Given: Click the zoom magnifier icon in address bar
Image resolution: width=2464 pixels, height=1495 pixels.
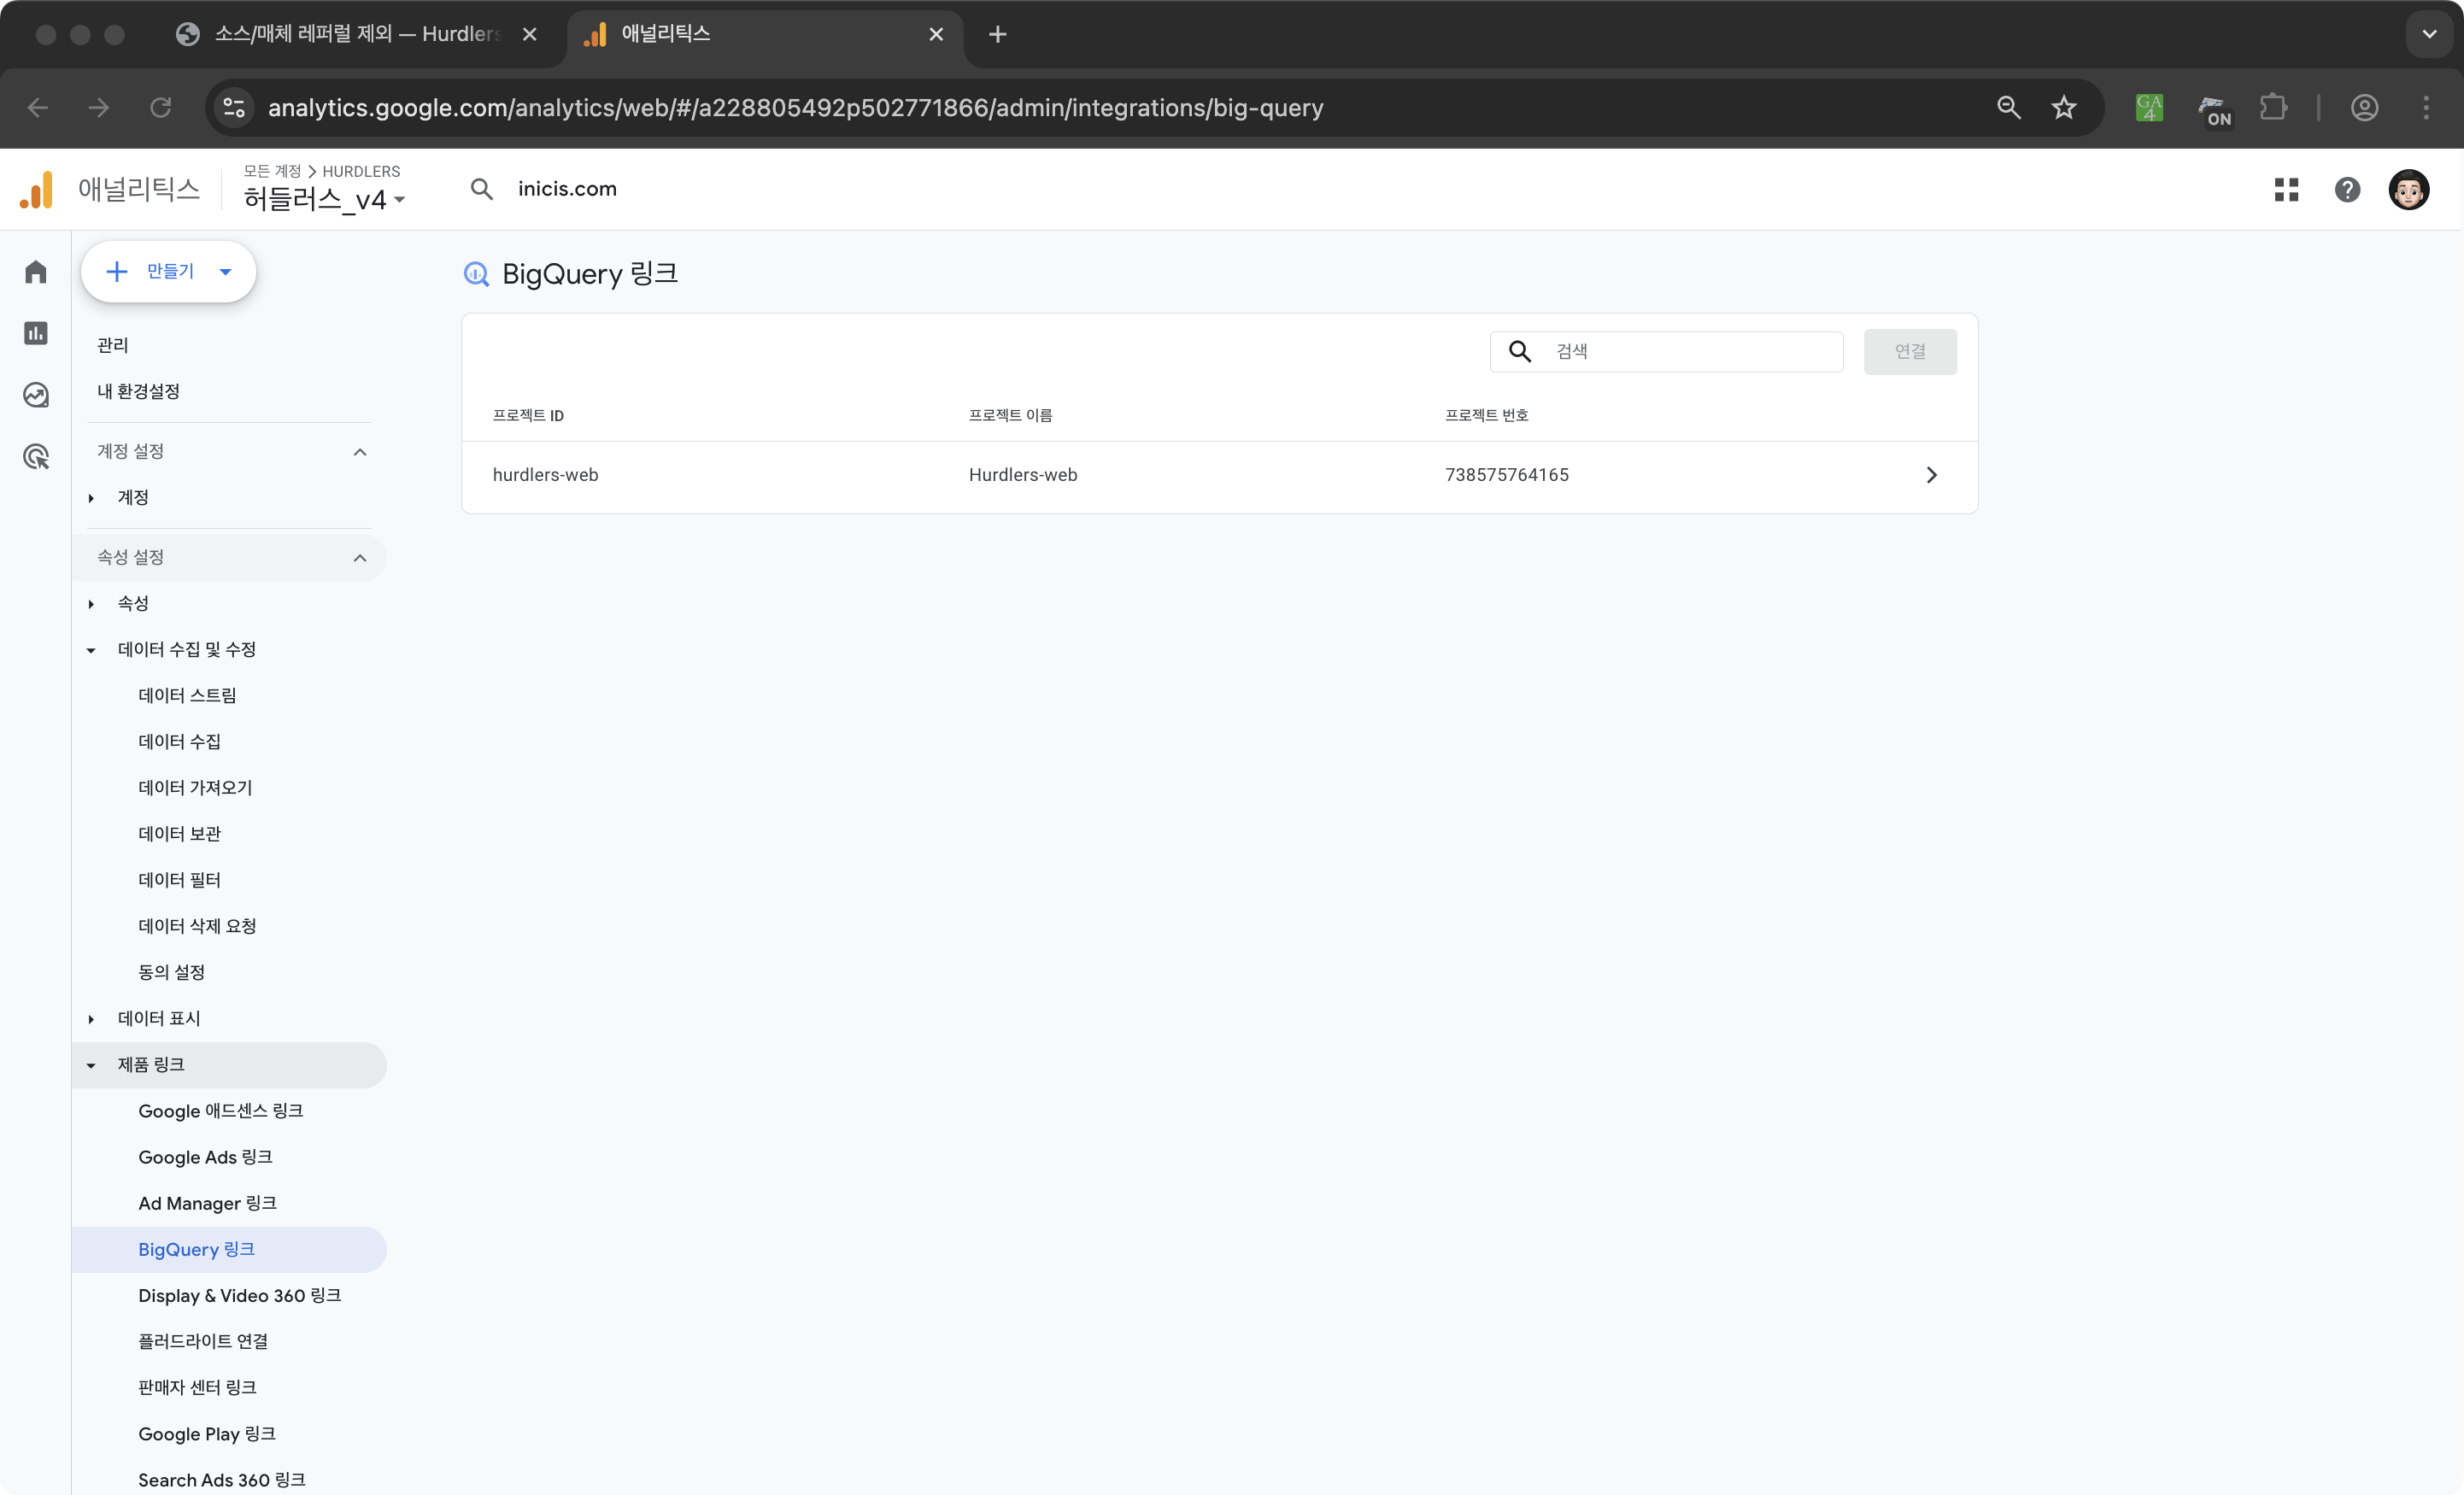Looking at the screenshot, I should point(2008,107).
